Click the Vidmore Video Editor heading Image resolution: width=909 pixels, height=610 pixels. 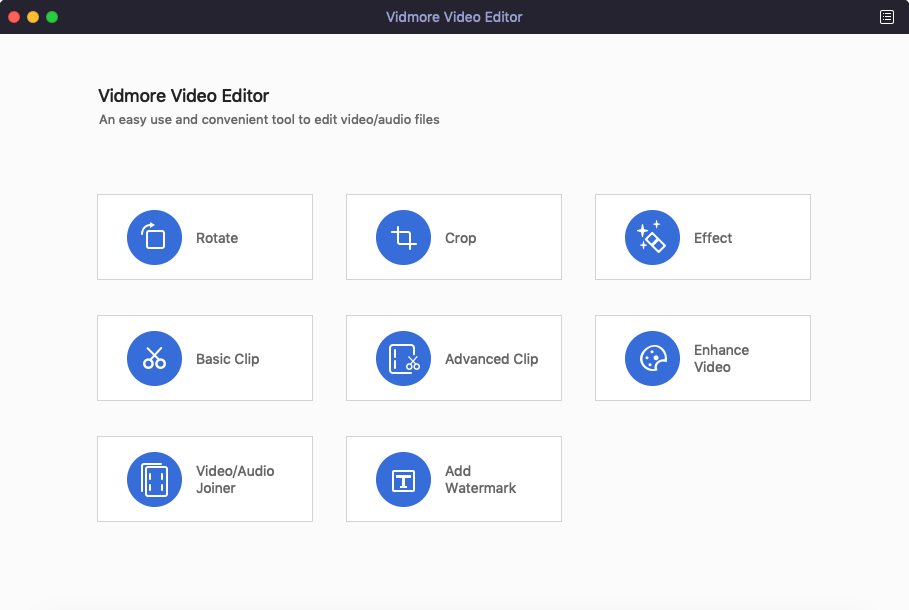pos(183,96)
